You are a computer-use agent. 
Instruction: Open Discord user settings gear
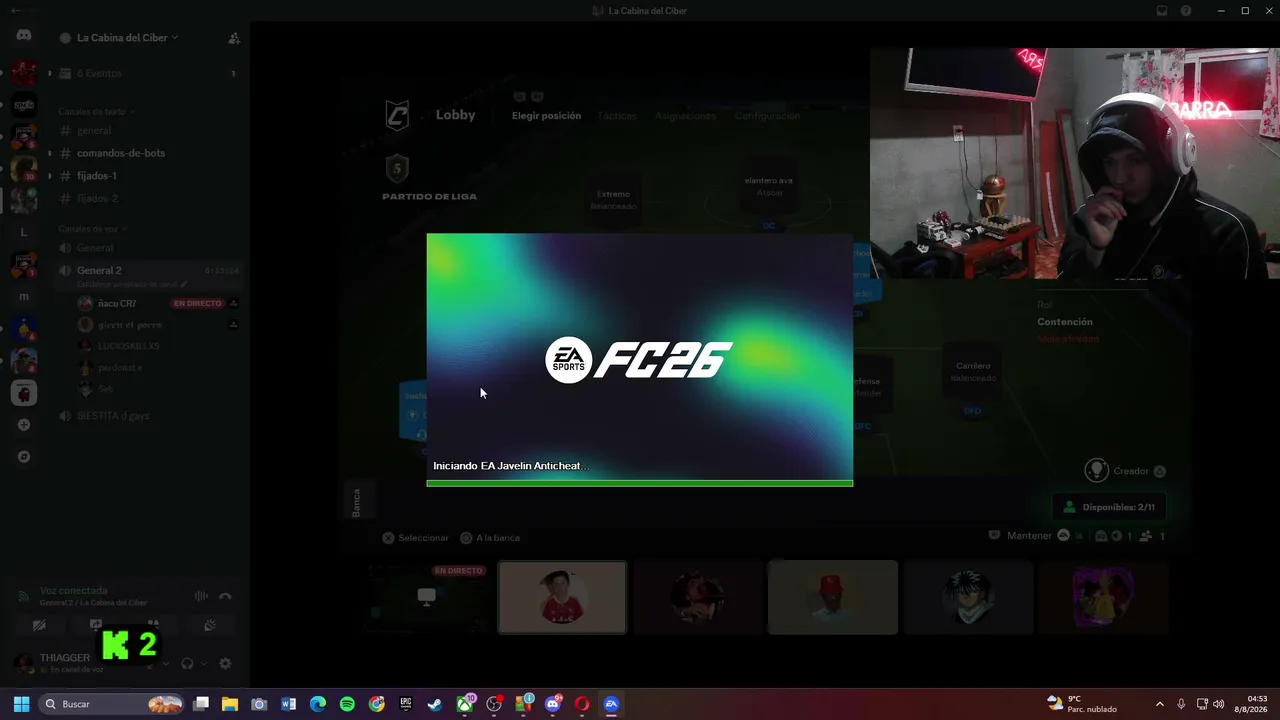(x=225, y=664)
